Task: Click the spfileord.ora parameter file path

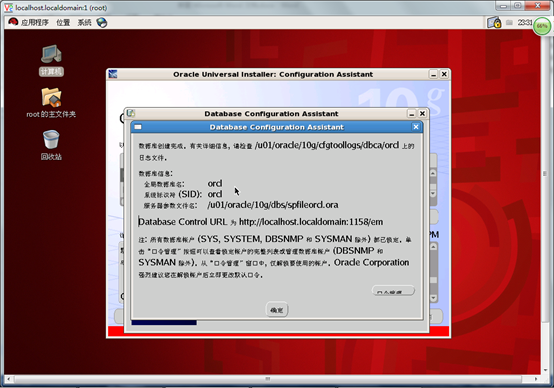Action: click(x=273, y=205)
